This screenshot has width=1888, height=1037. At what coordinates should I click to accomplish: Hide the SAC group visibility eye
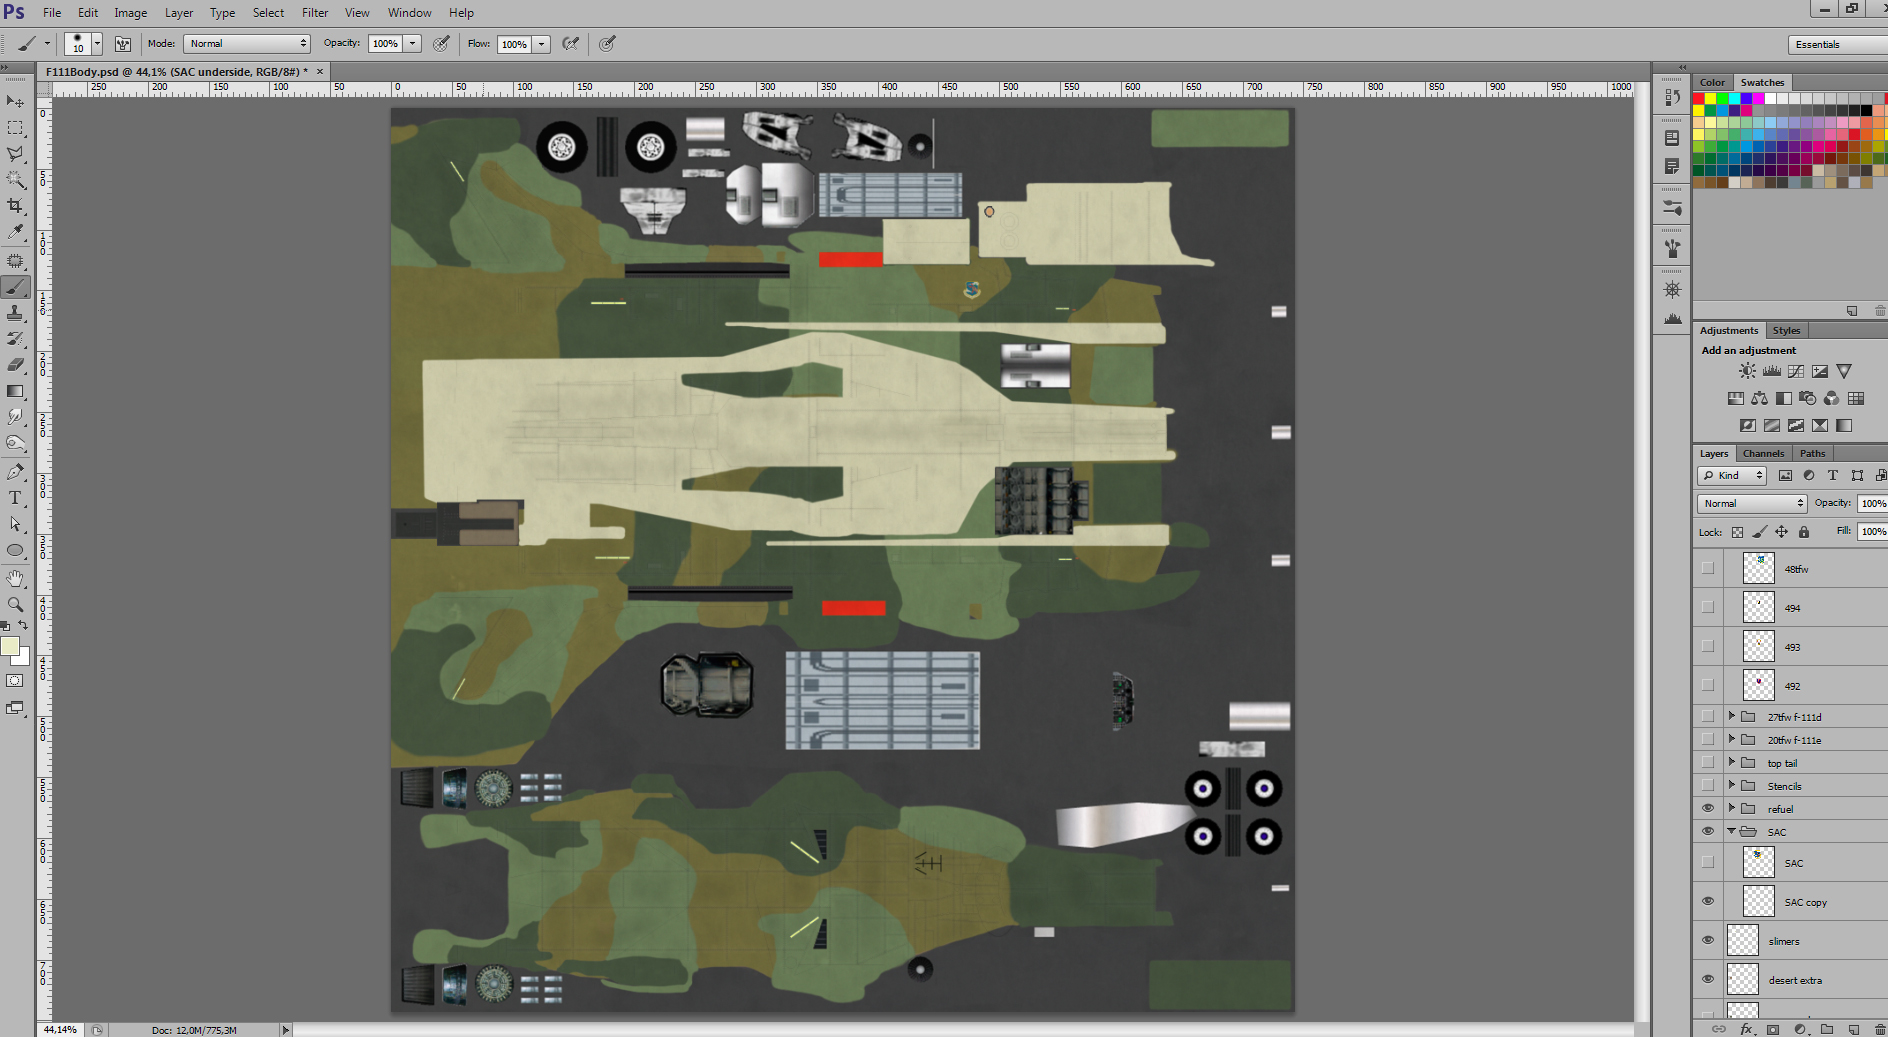tap(1708, 831)
